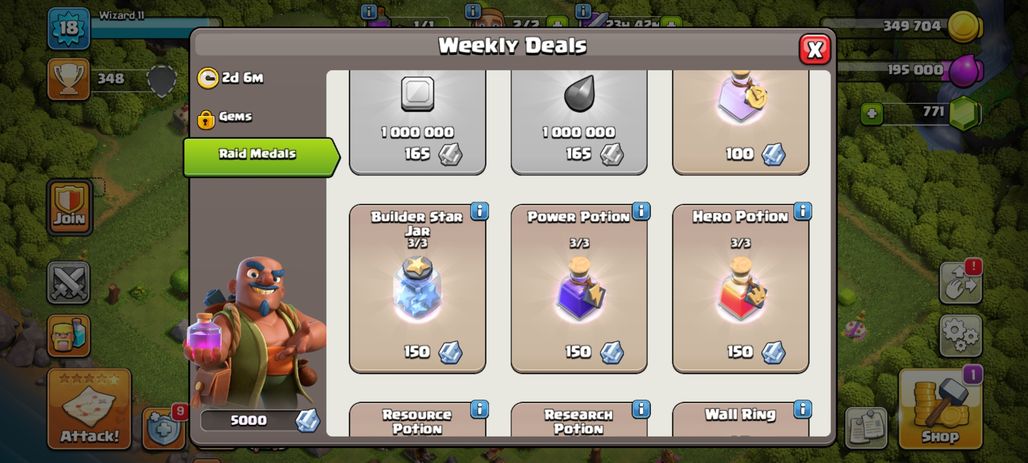The image size is (1028, 463).
Task: Buy Builder Star Jar for 150 medals
Action: [x=418, y=289]
